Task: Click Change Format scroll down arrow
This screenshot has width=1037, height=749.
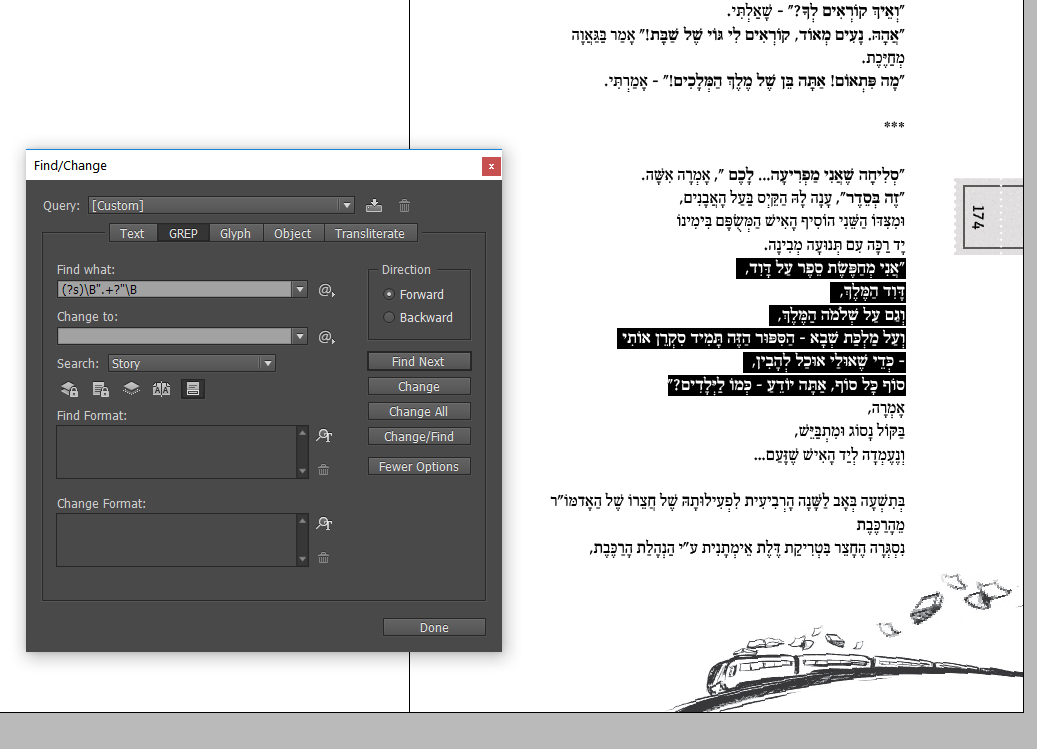Action: 303,559
